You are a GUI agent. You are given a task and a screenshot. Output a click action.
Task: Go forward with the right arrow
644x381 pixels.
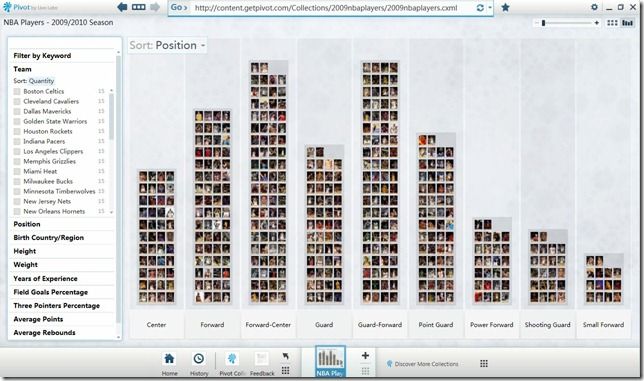tap(154, 7)
